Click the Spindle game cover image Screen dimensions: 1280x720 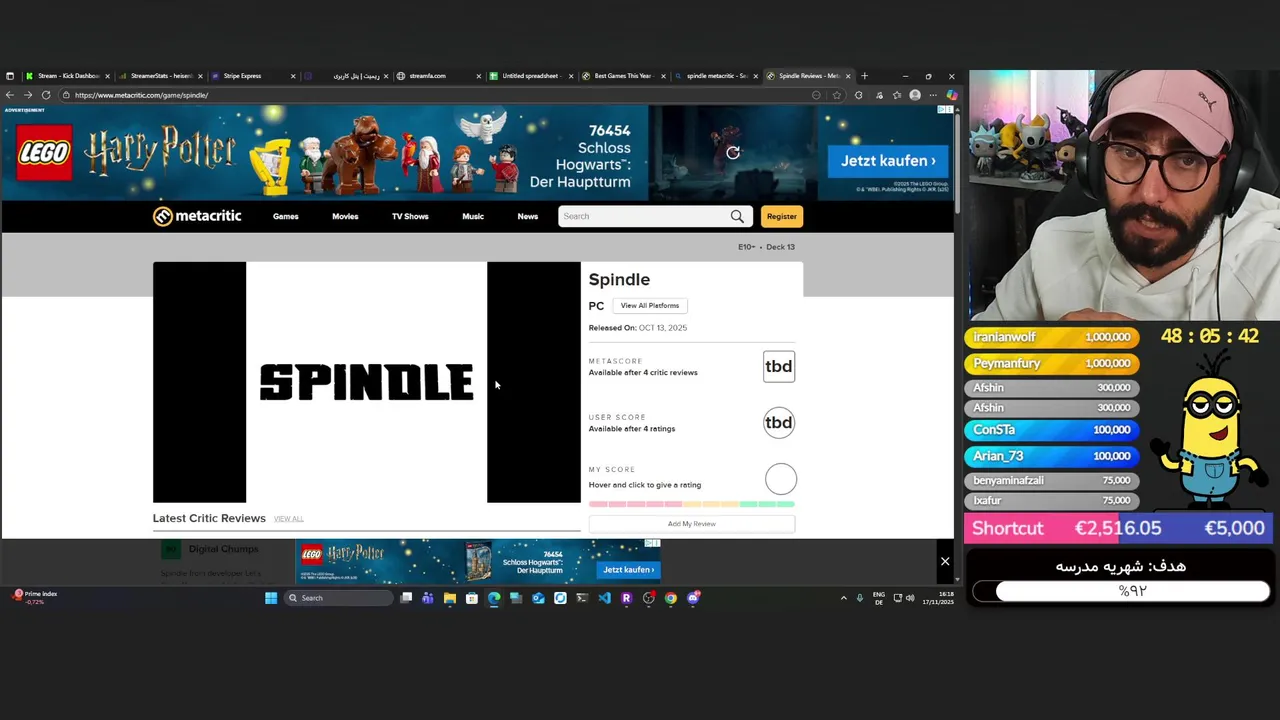(366, 382)
